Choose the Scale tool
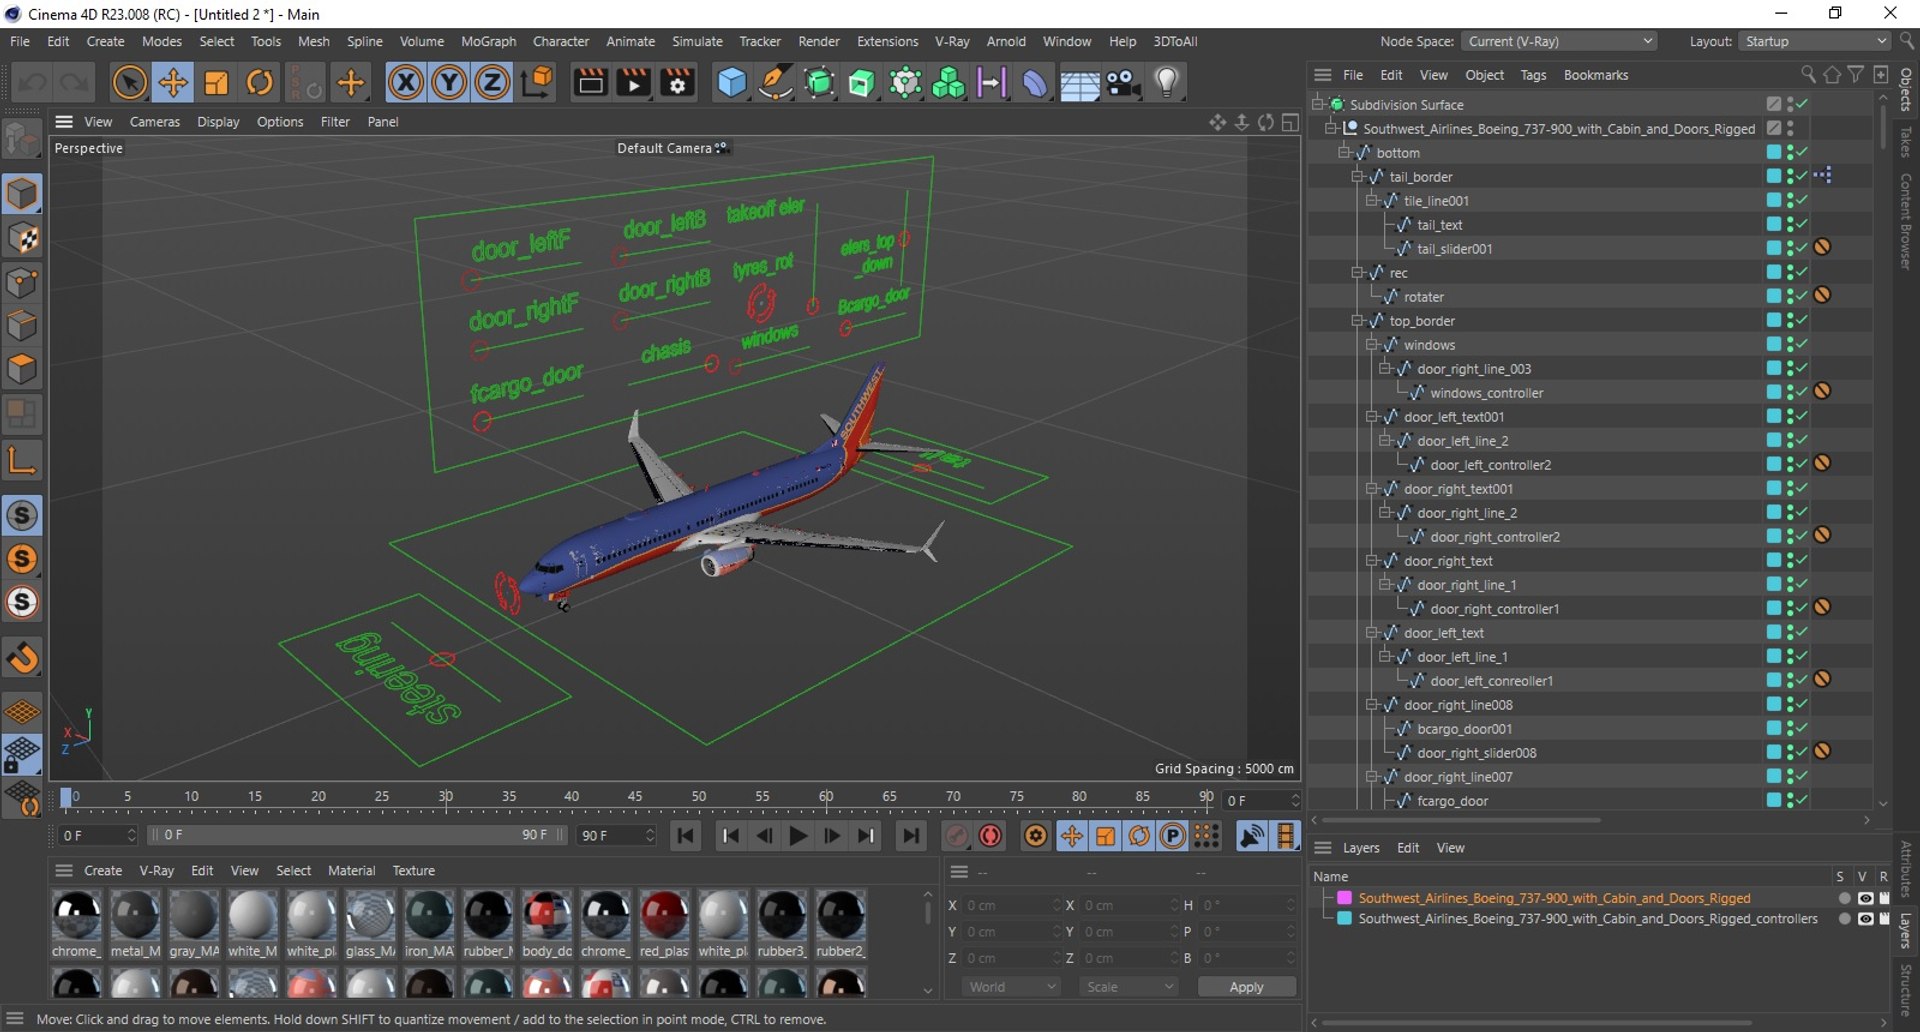The width and height of the screenshot is (1920, 1032). (216, 82)
